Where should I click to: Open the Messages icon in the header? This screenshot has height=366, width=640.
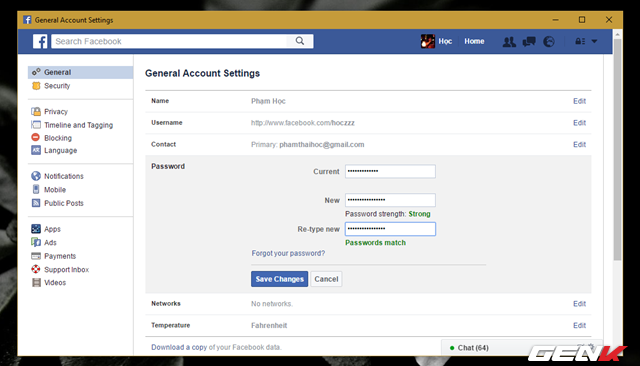point(529,42)
